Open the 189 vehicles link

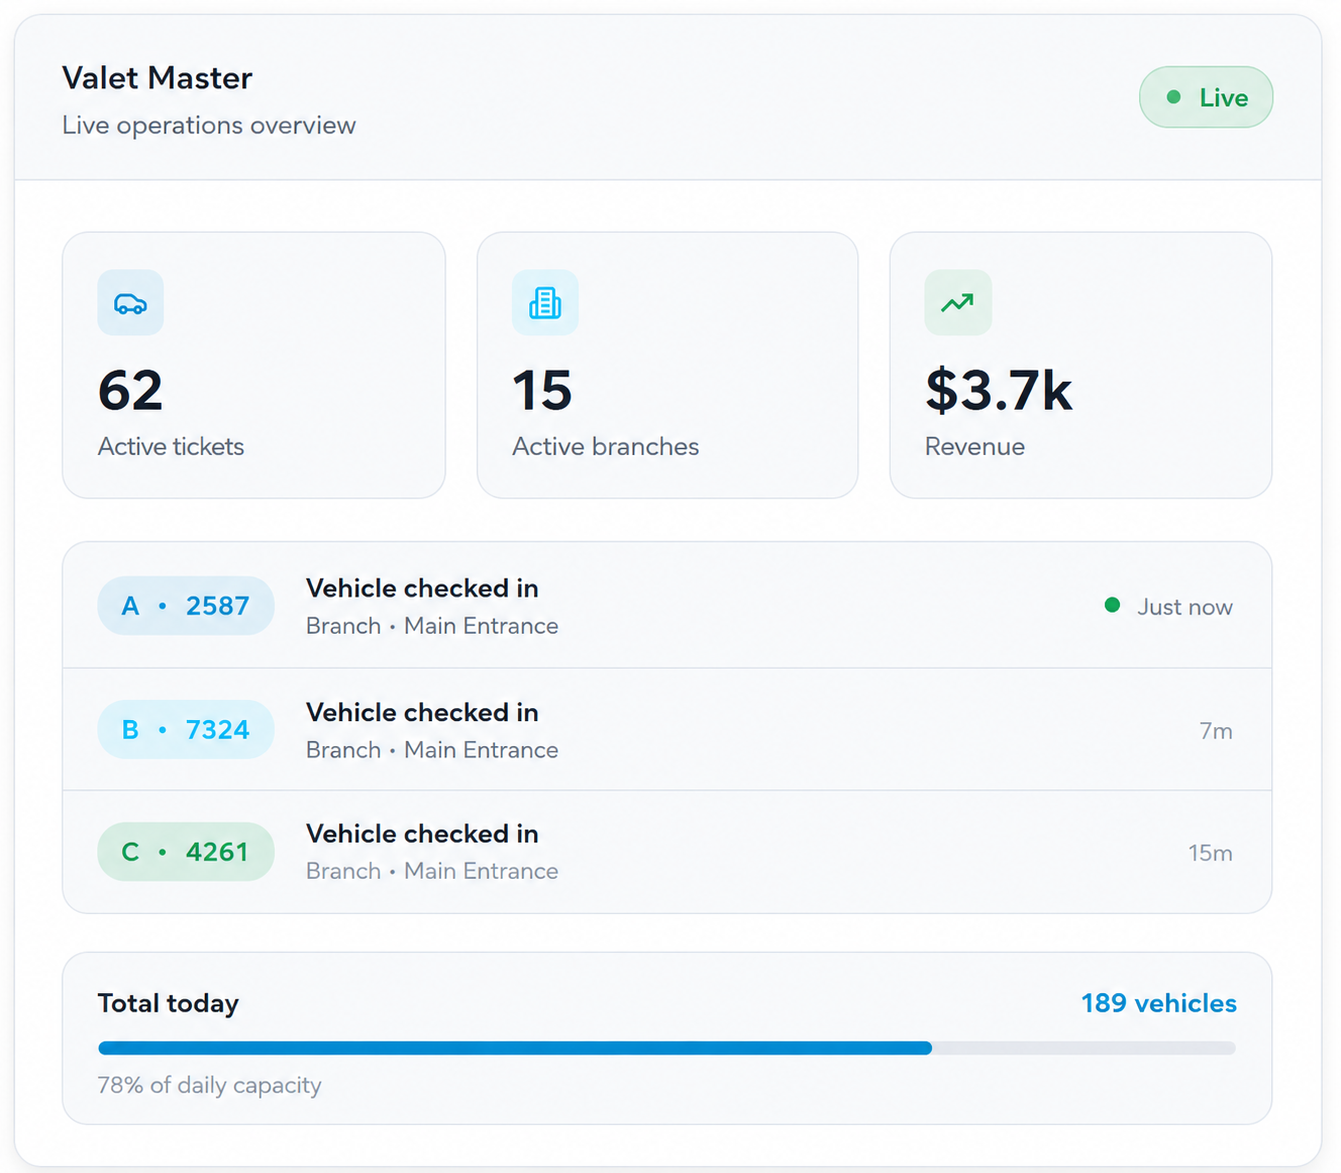1159,1003
